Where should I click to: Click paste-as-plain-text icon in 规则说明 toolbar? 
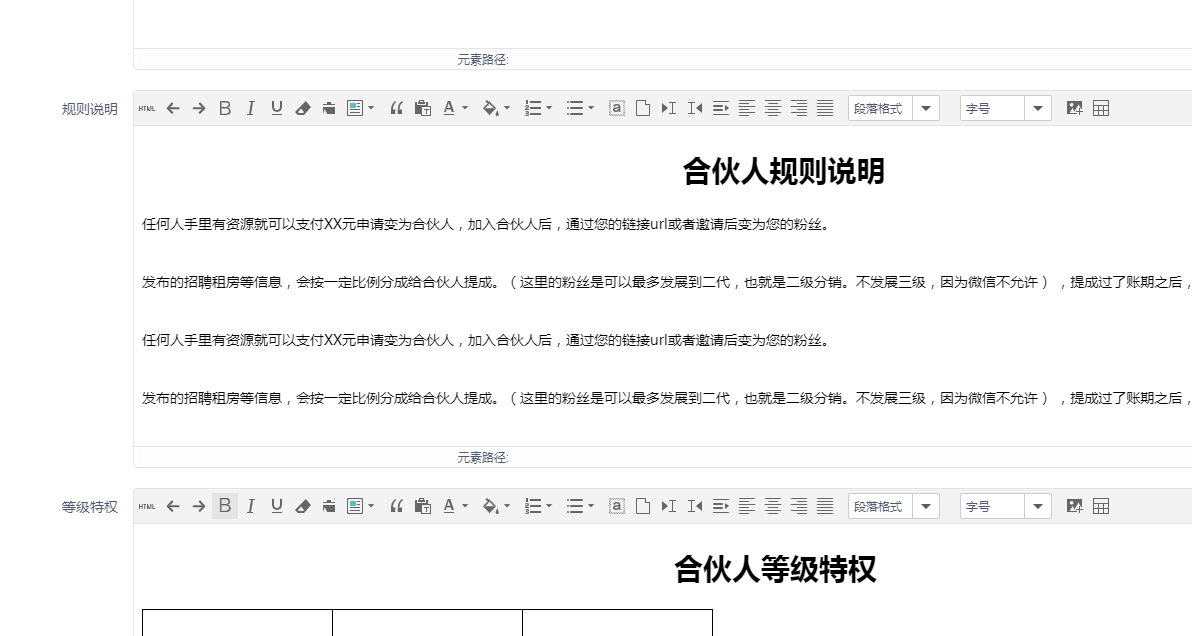(423, 109)
